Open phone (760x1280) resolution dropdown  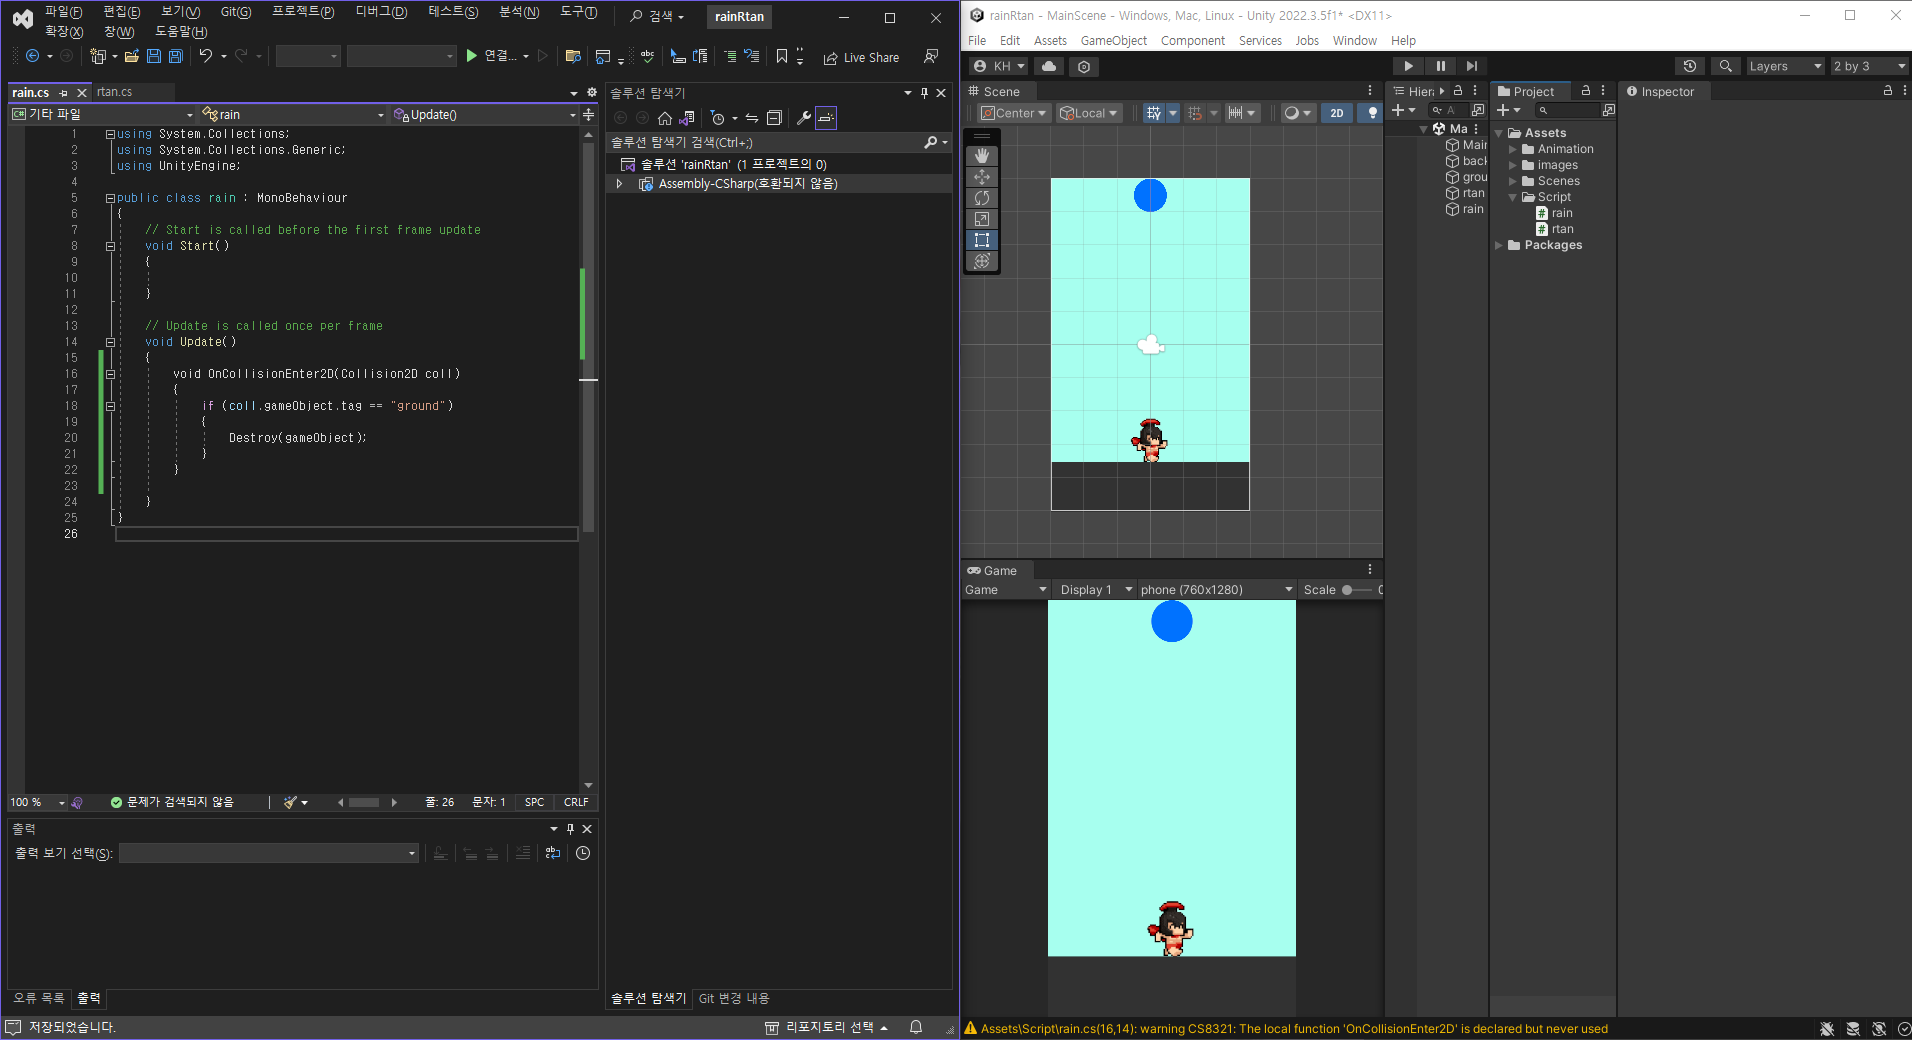click(1217, 590)
